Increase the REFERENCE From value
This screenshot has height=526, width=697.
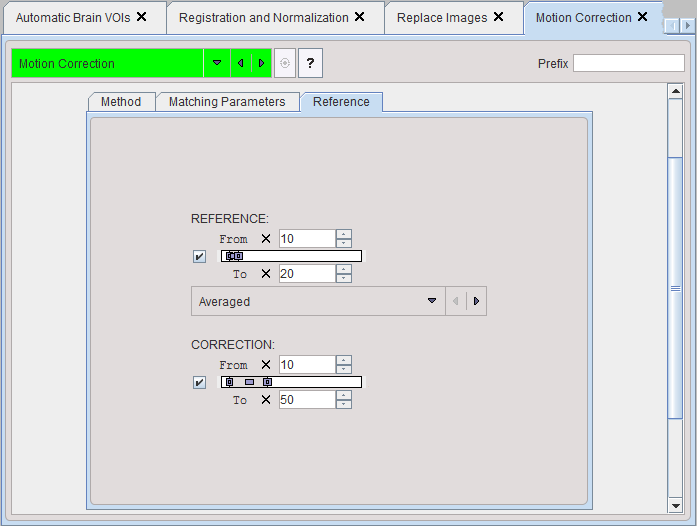[344, 234]
